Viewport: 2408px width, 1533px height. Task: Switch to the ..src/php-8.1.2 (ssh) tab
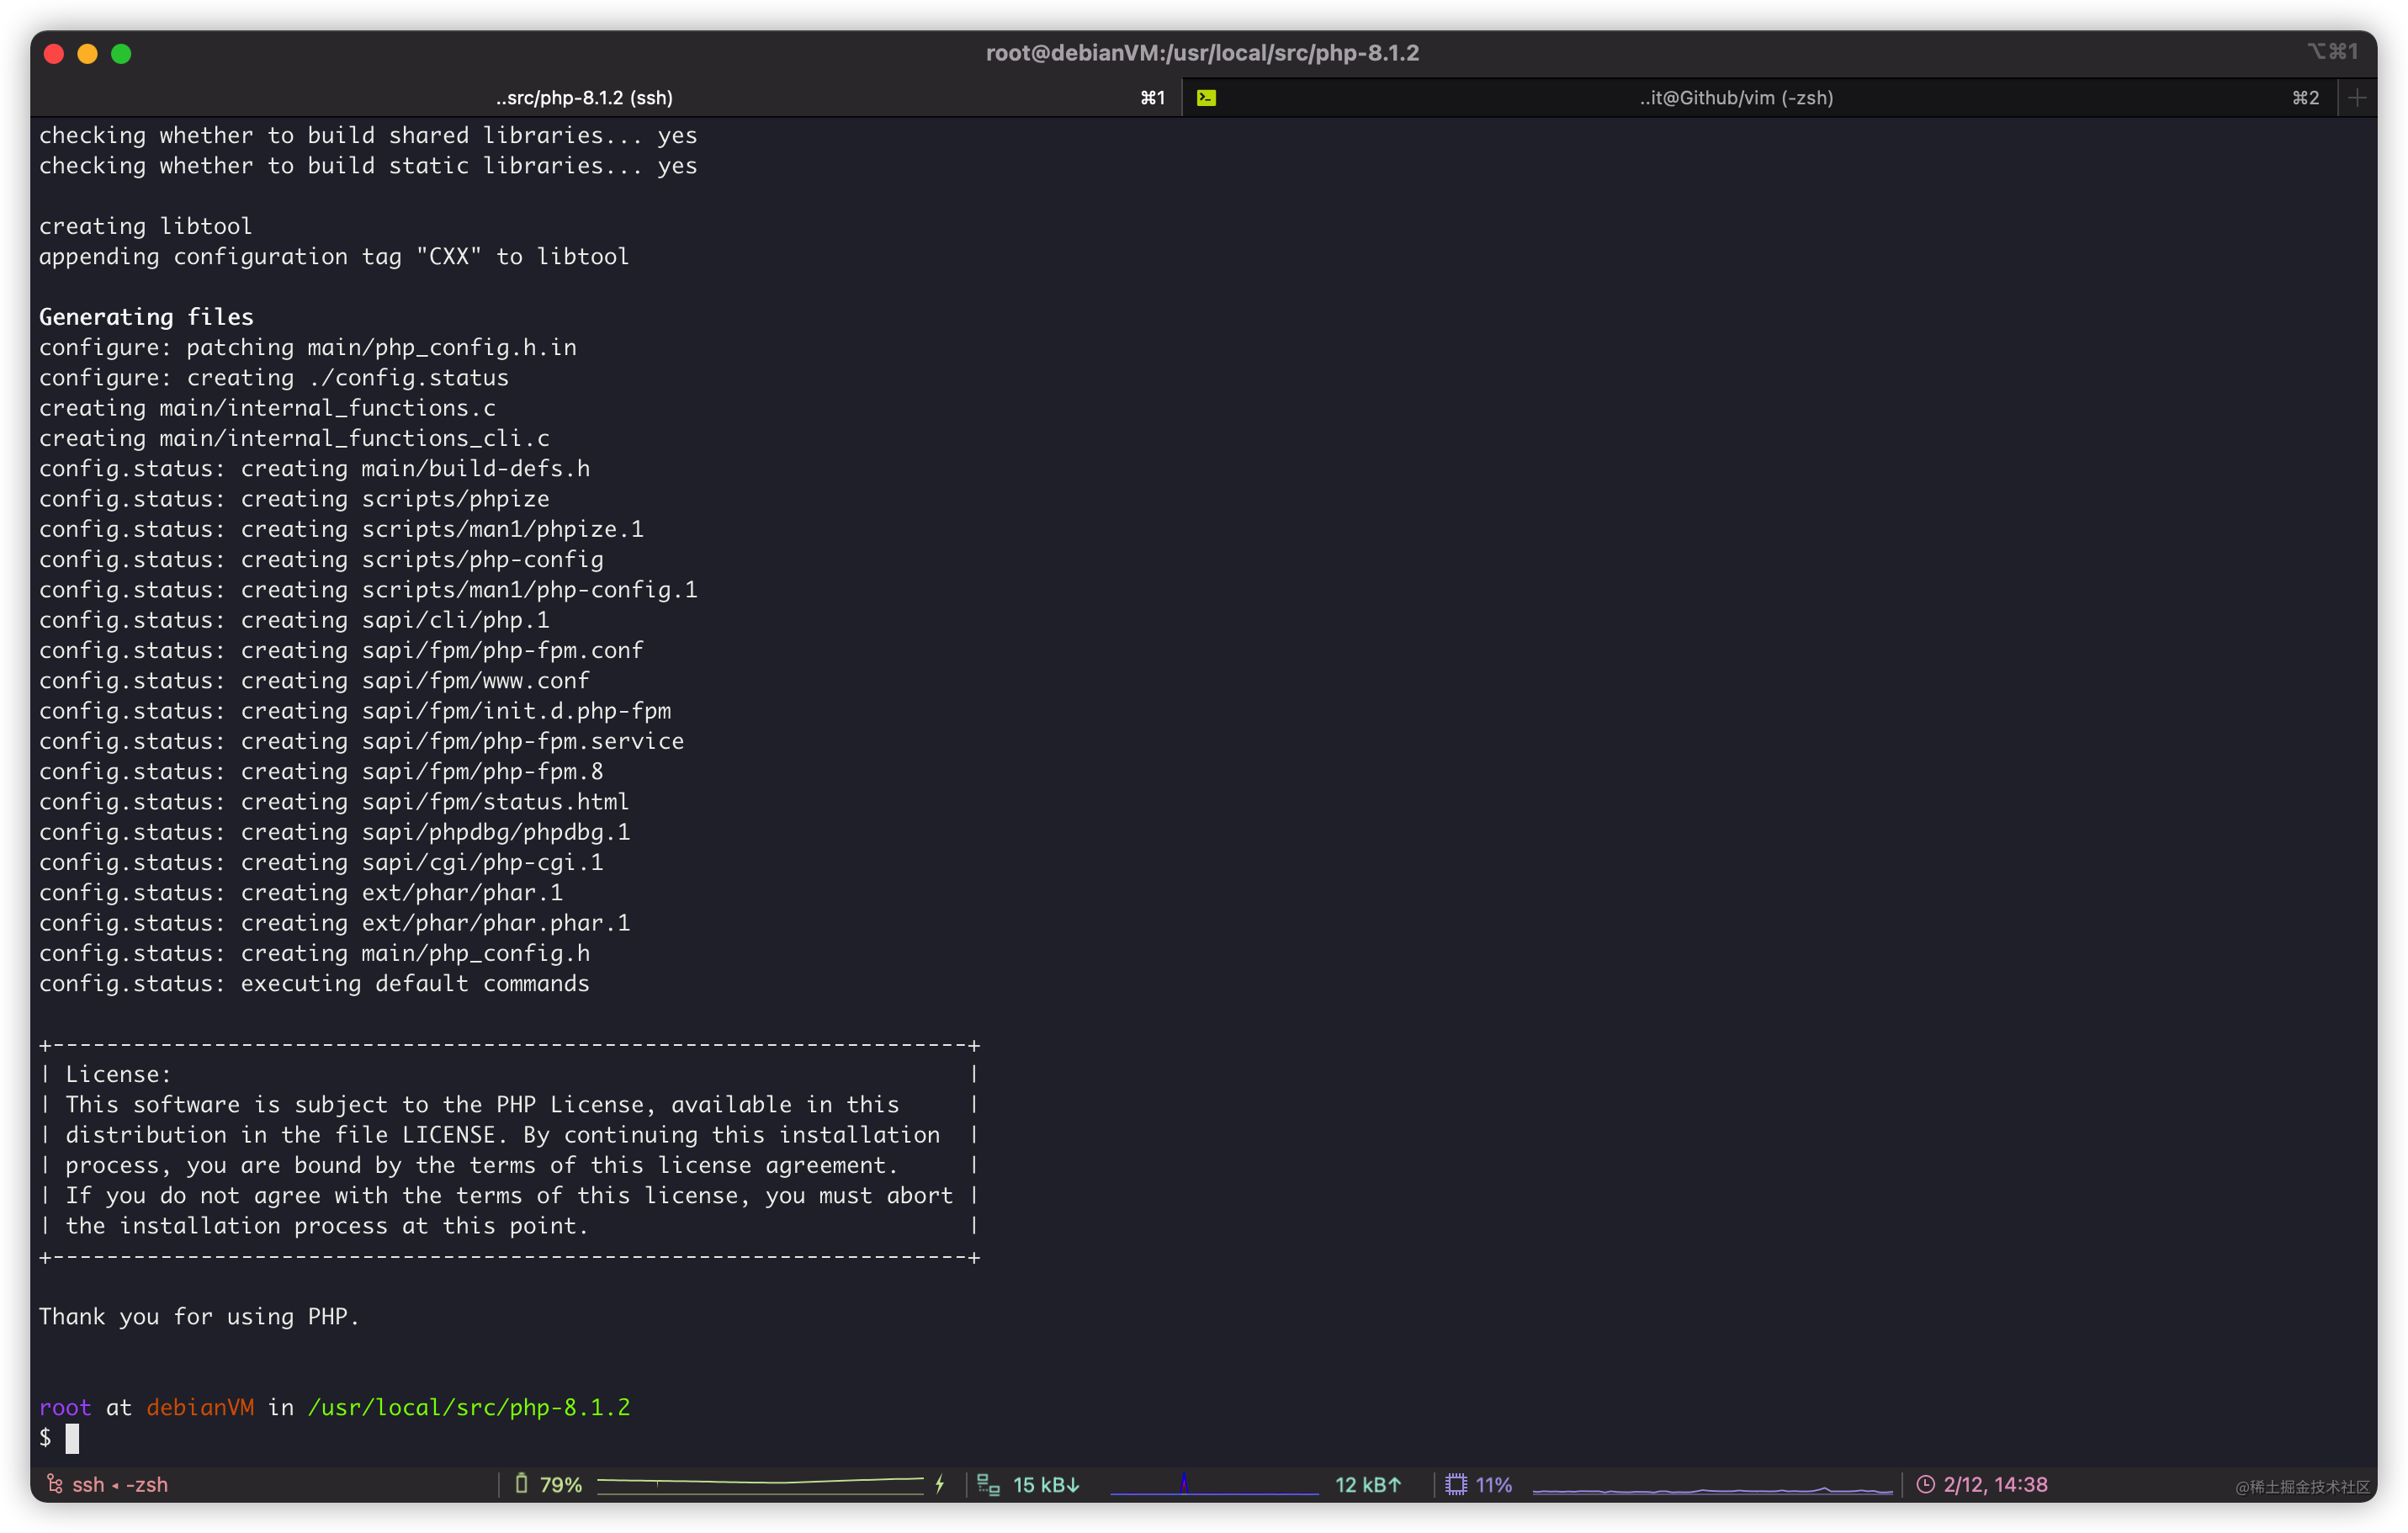click(584, 98)
